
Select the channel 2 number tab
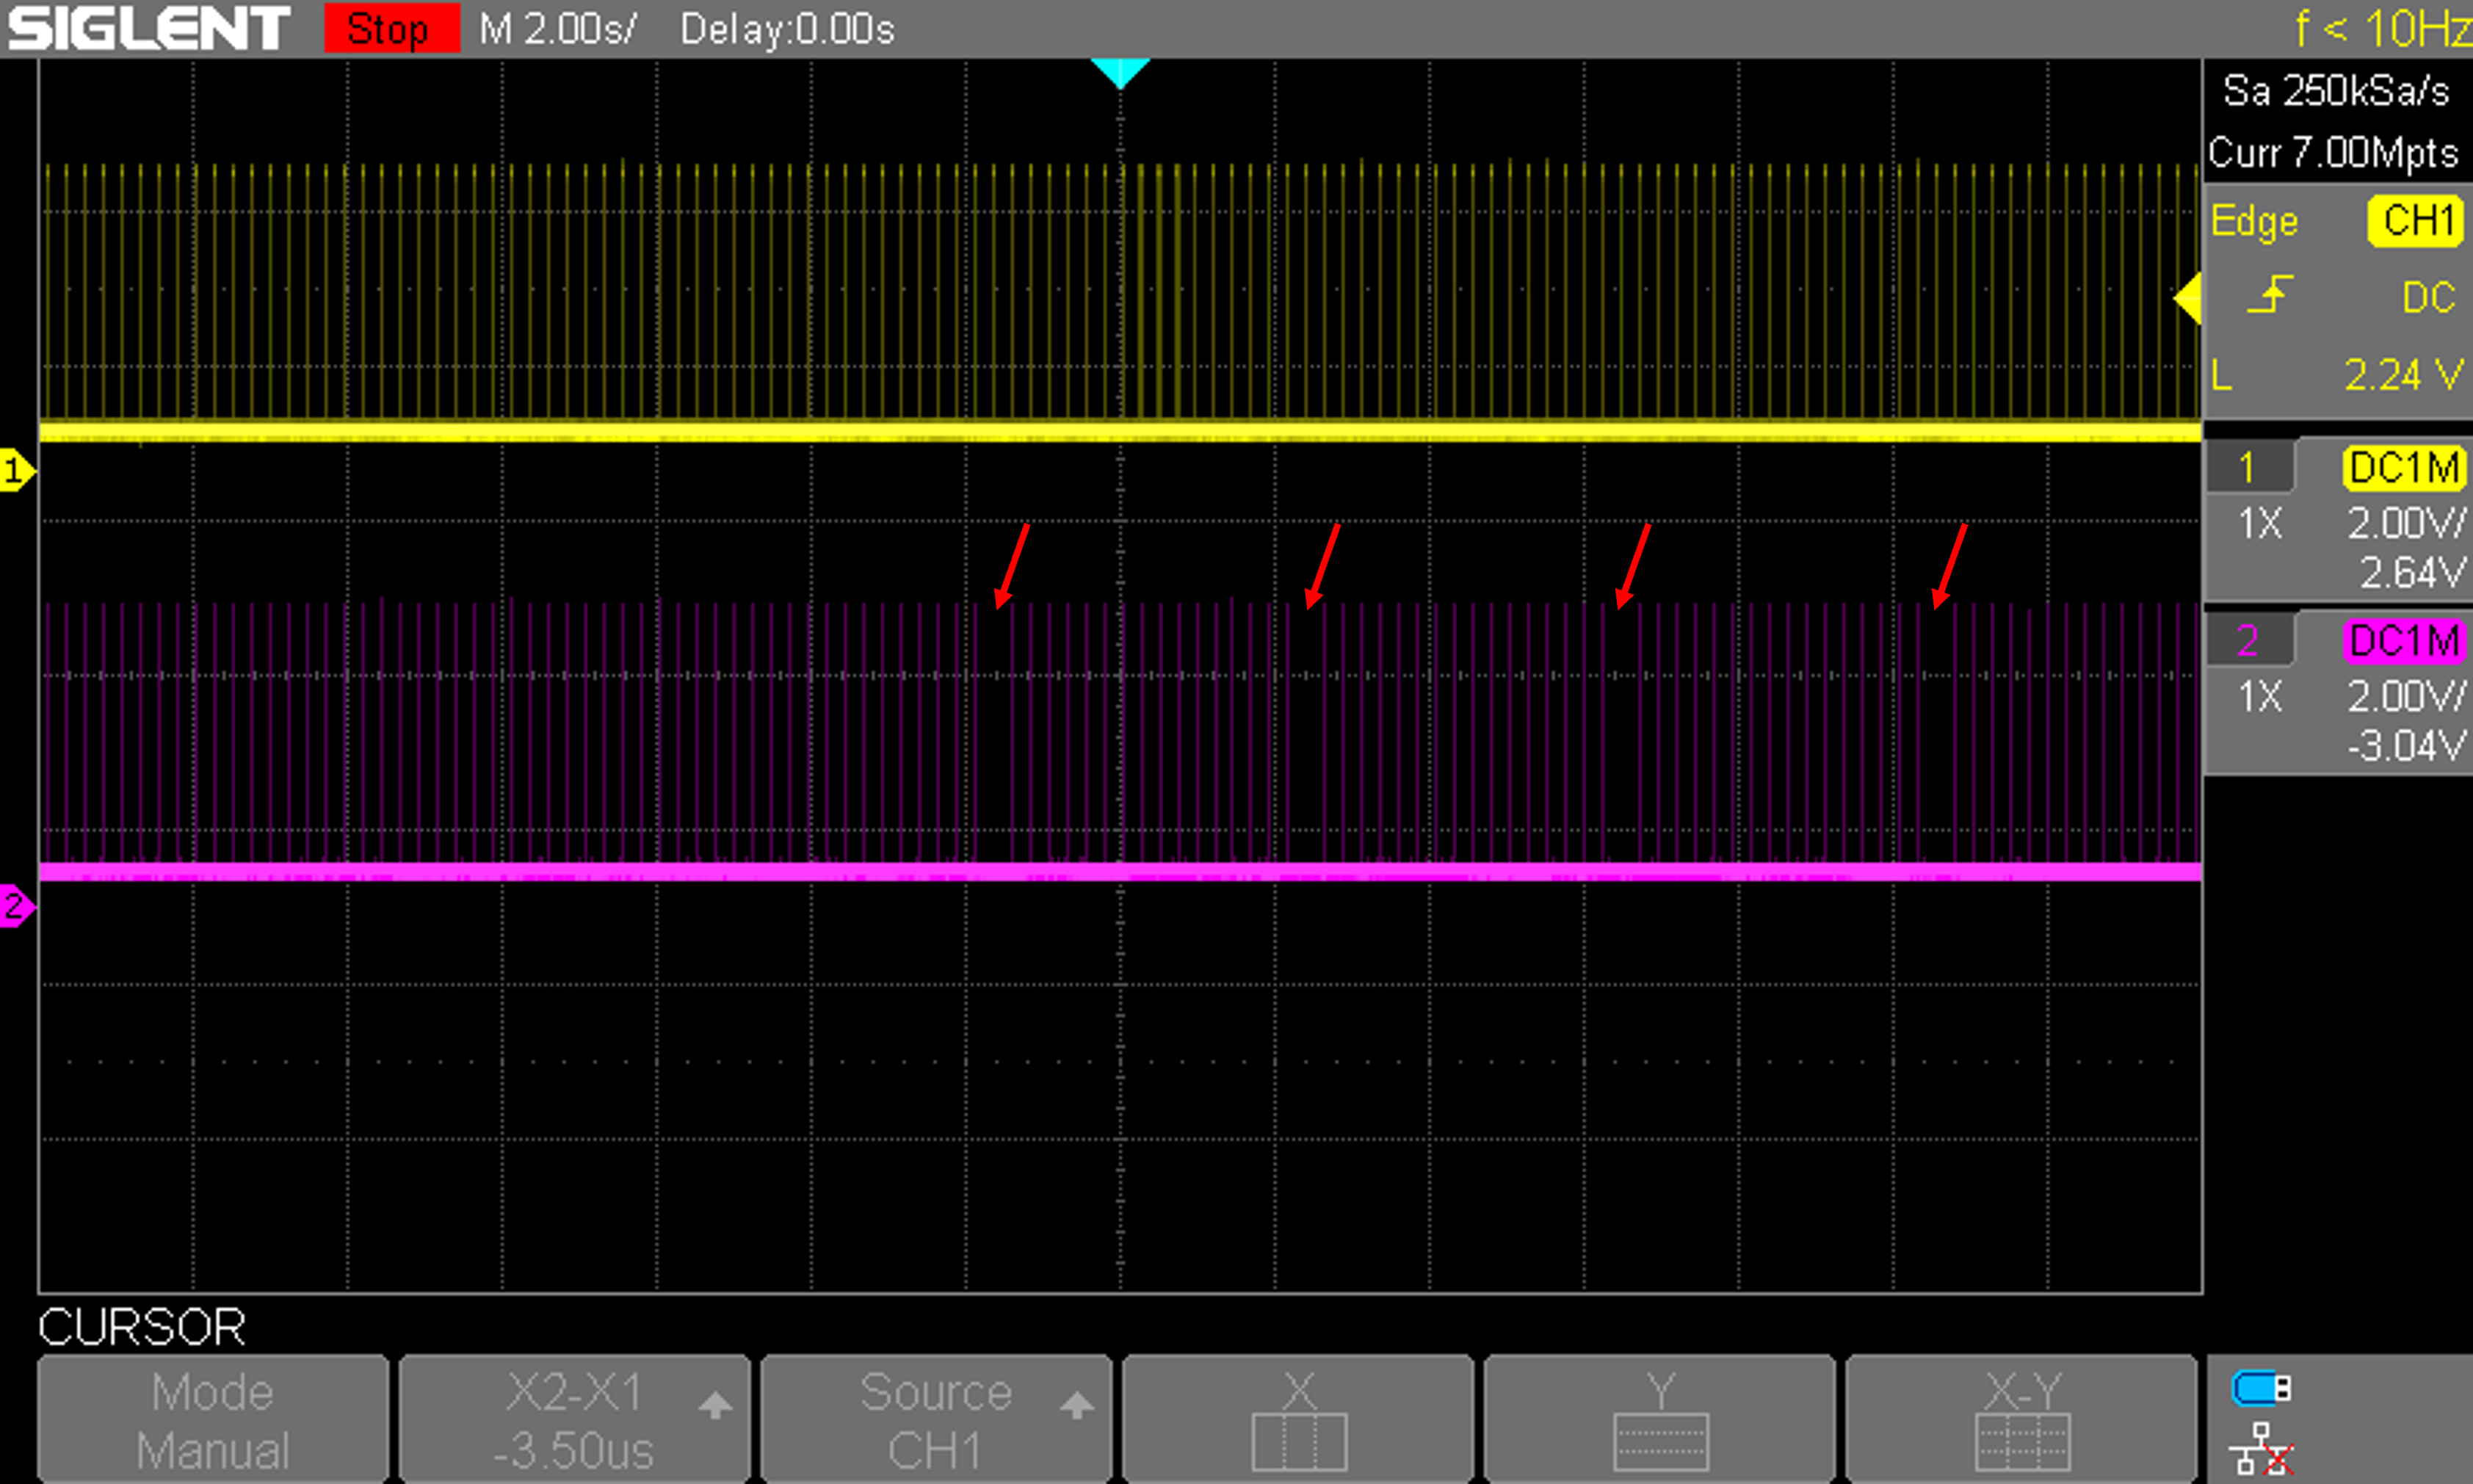click(x=2249, y=640)
